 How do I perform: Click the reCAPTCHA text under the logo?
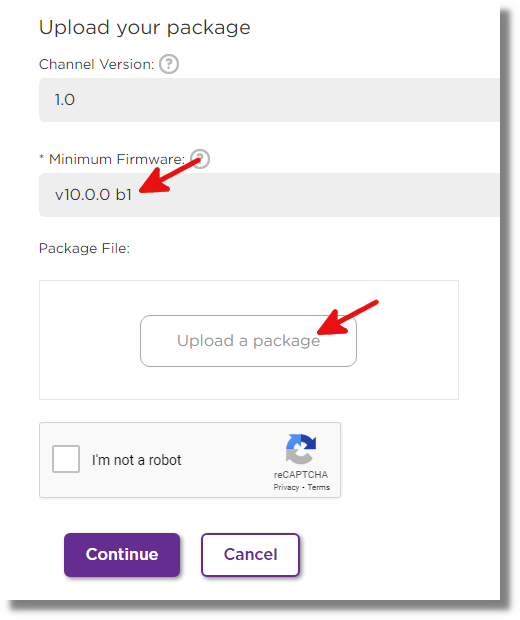301,474
